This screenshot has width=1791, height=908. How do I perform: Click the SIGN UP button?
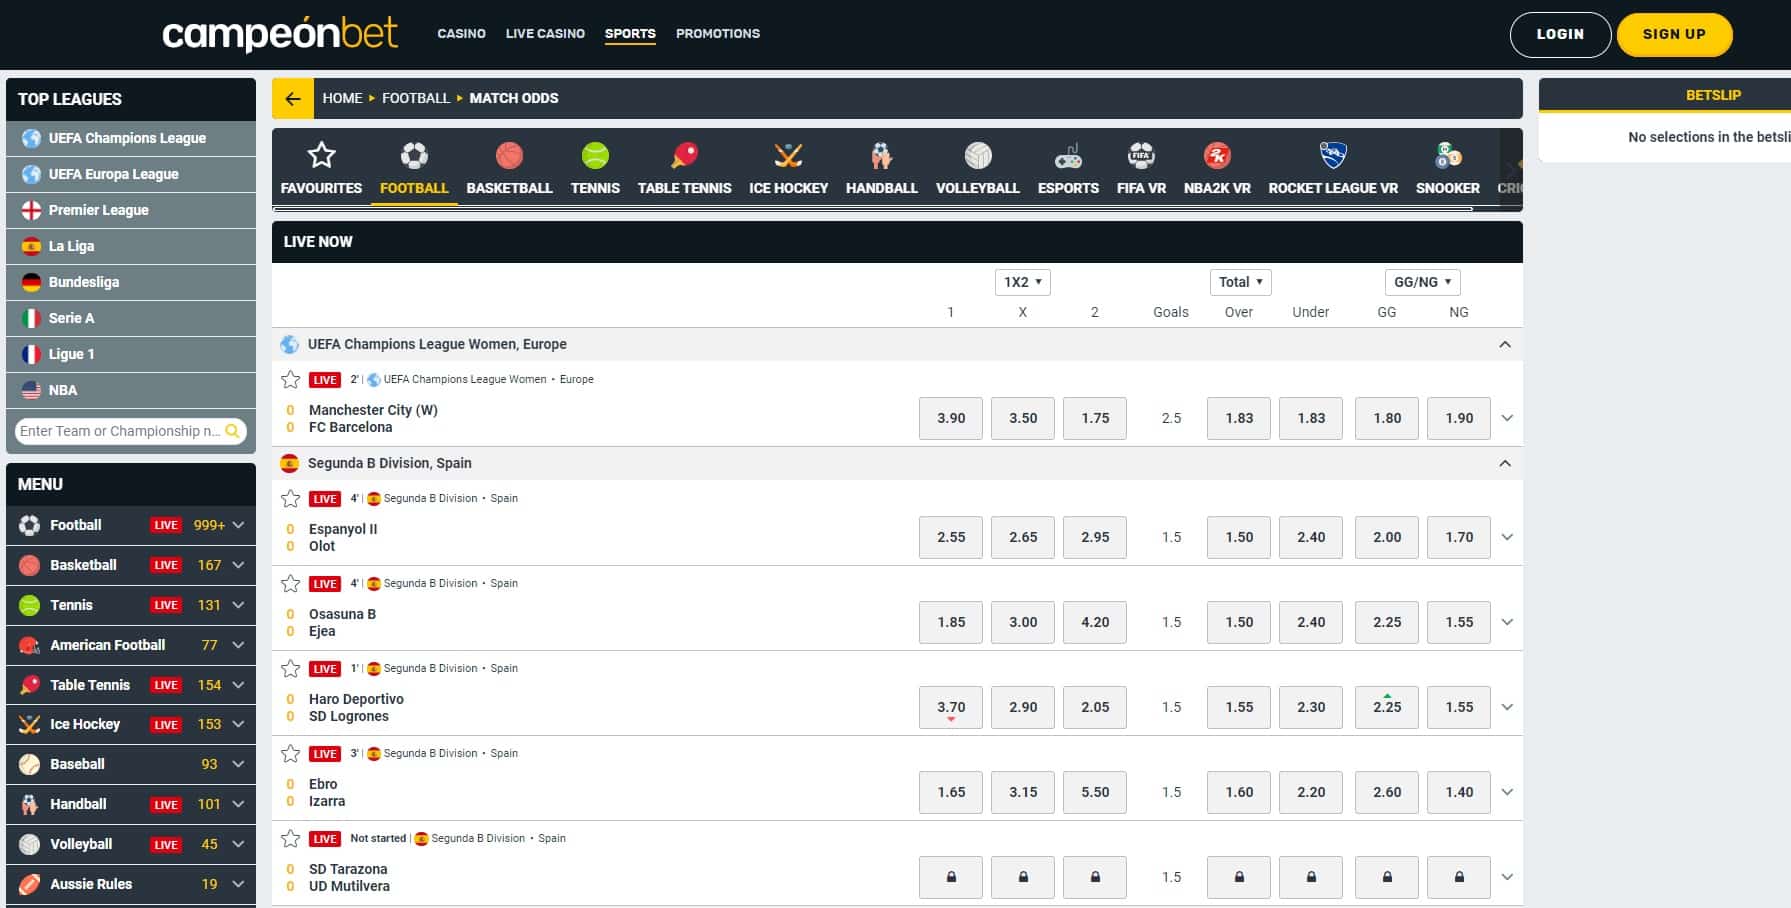coord(1674,35)
